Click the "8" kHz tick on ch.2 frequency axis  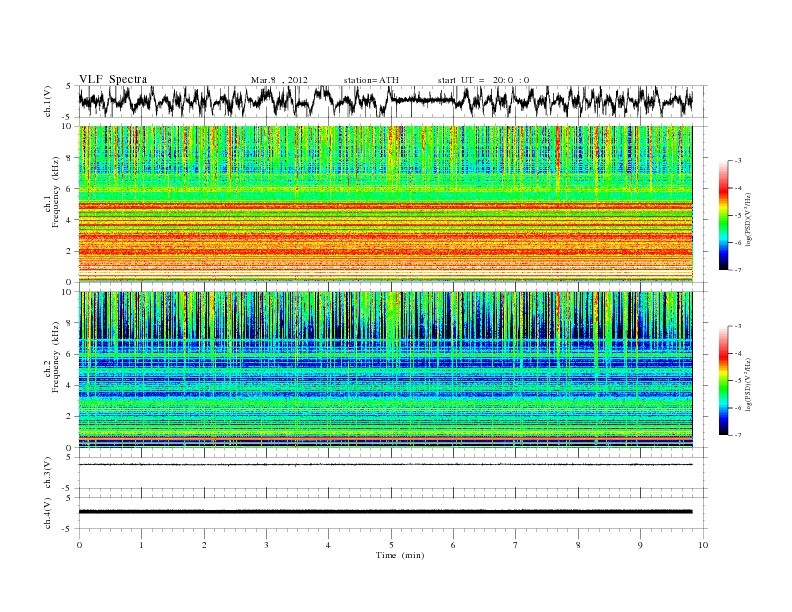click(69, 323)
